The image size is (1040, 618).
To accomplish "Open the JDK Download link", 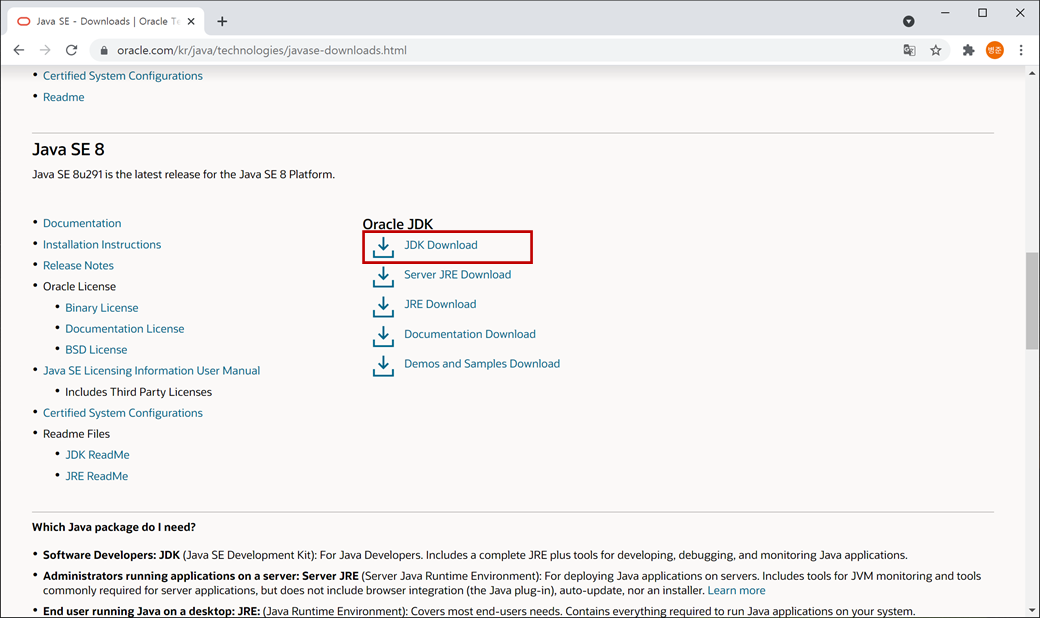I will pyautogui.click(x=440, y=245).
